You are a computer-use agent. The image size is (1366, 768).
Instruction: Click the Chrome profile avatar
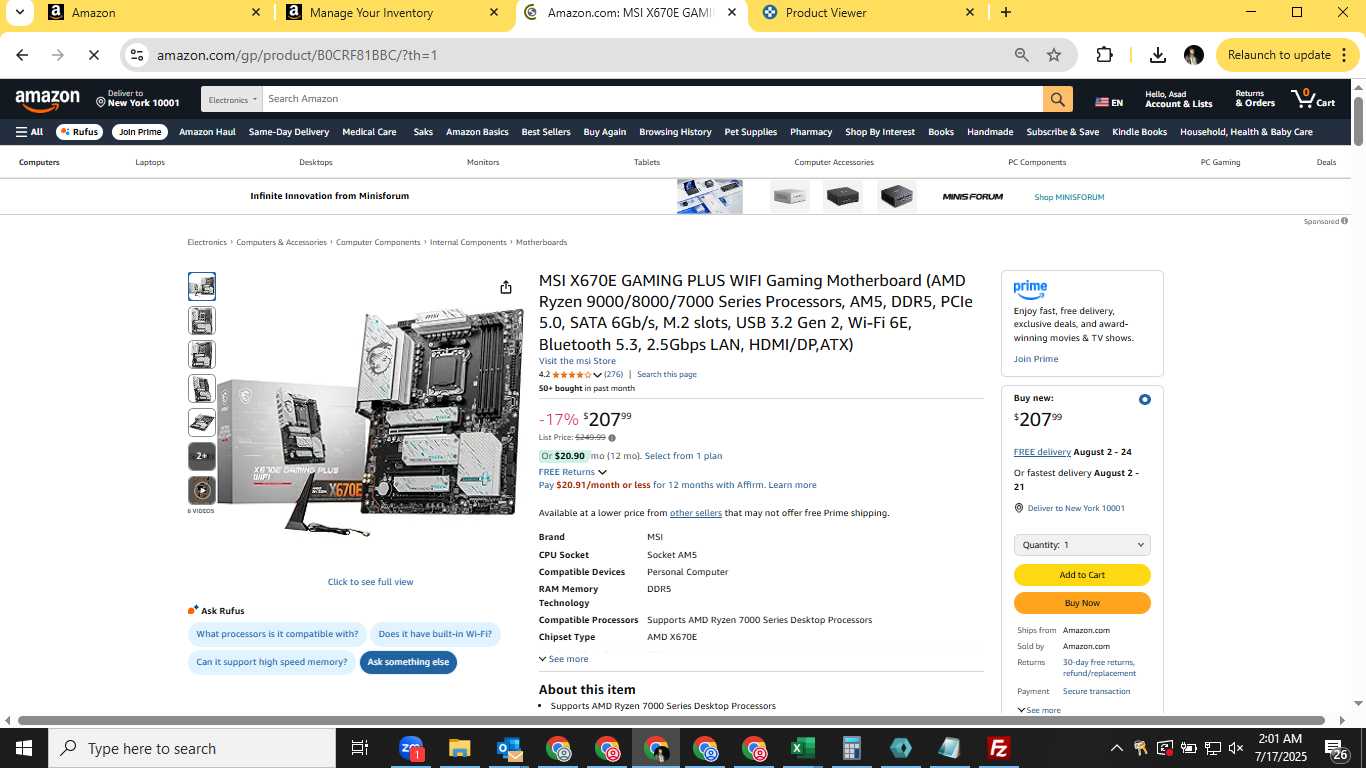pos(1193,55)
